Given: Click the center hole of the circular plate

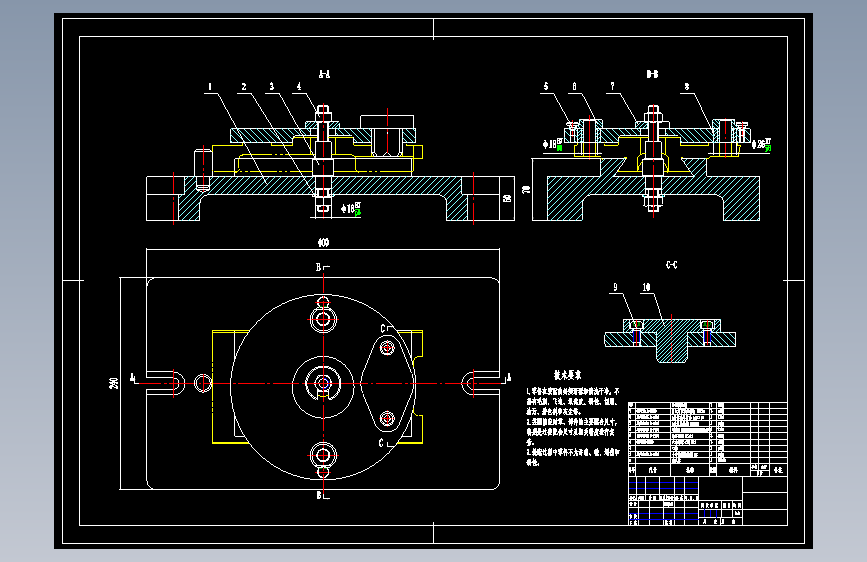Looking at the screenshot, I should 323,383.
